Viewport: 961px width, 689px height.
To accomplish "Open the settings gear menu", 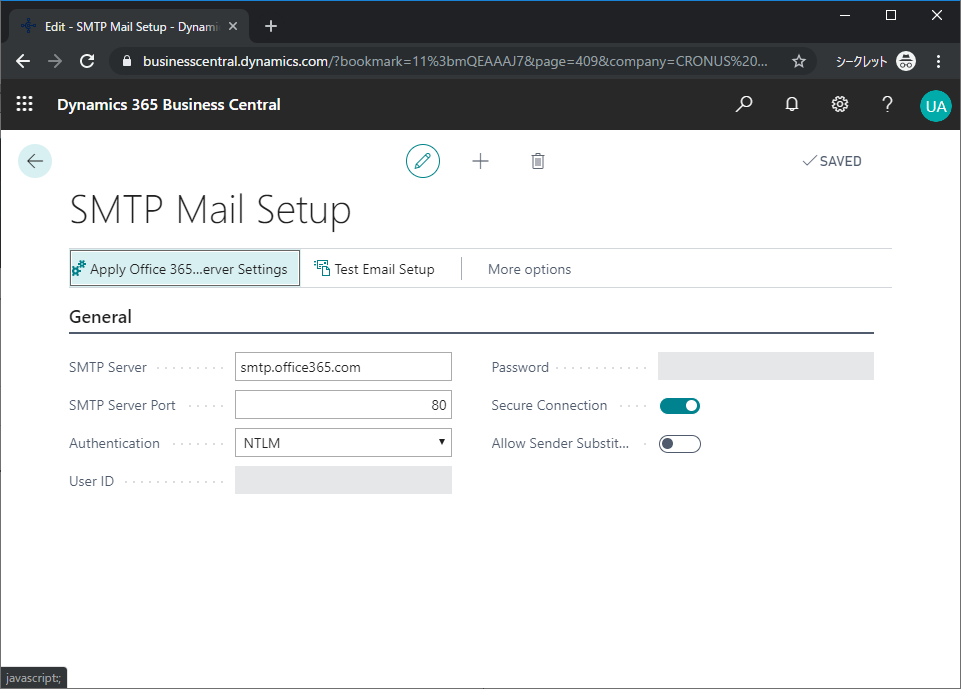I will (840, 104).
